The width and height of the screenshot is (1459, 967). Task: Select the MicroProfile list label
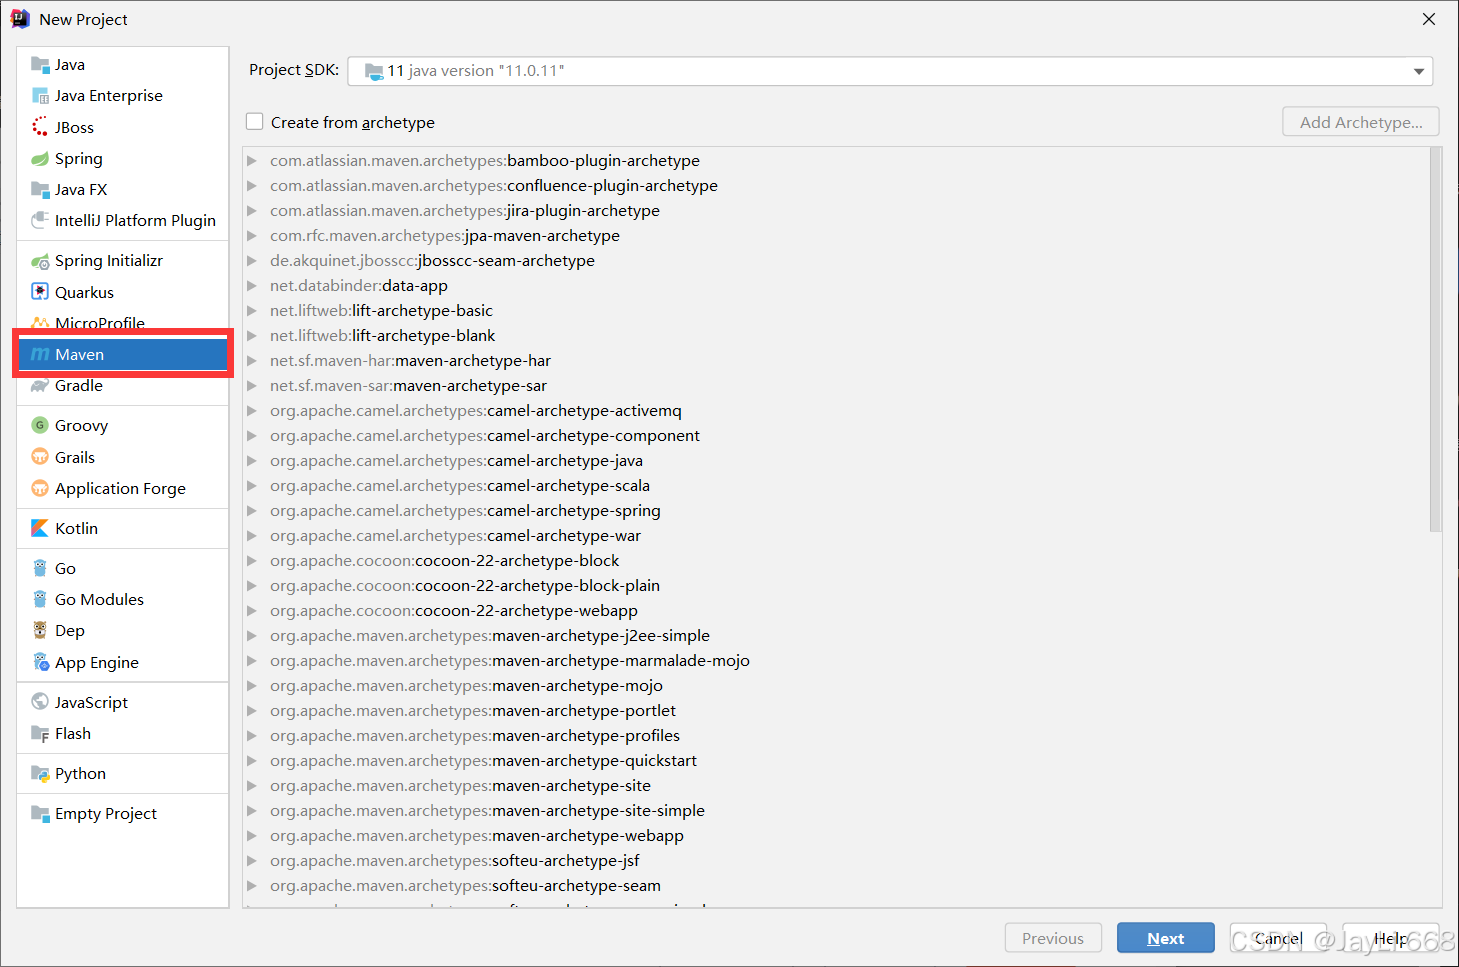pyautogui.click(x=100, y=323)
